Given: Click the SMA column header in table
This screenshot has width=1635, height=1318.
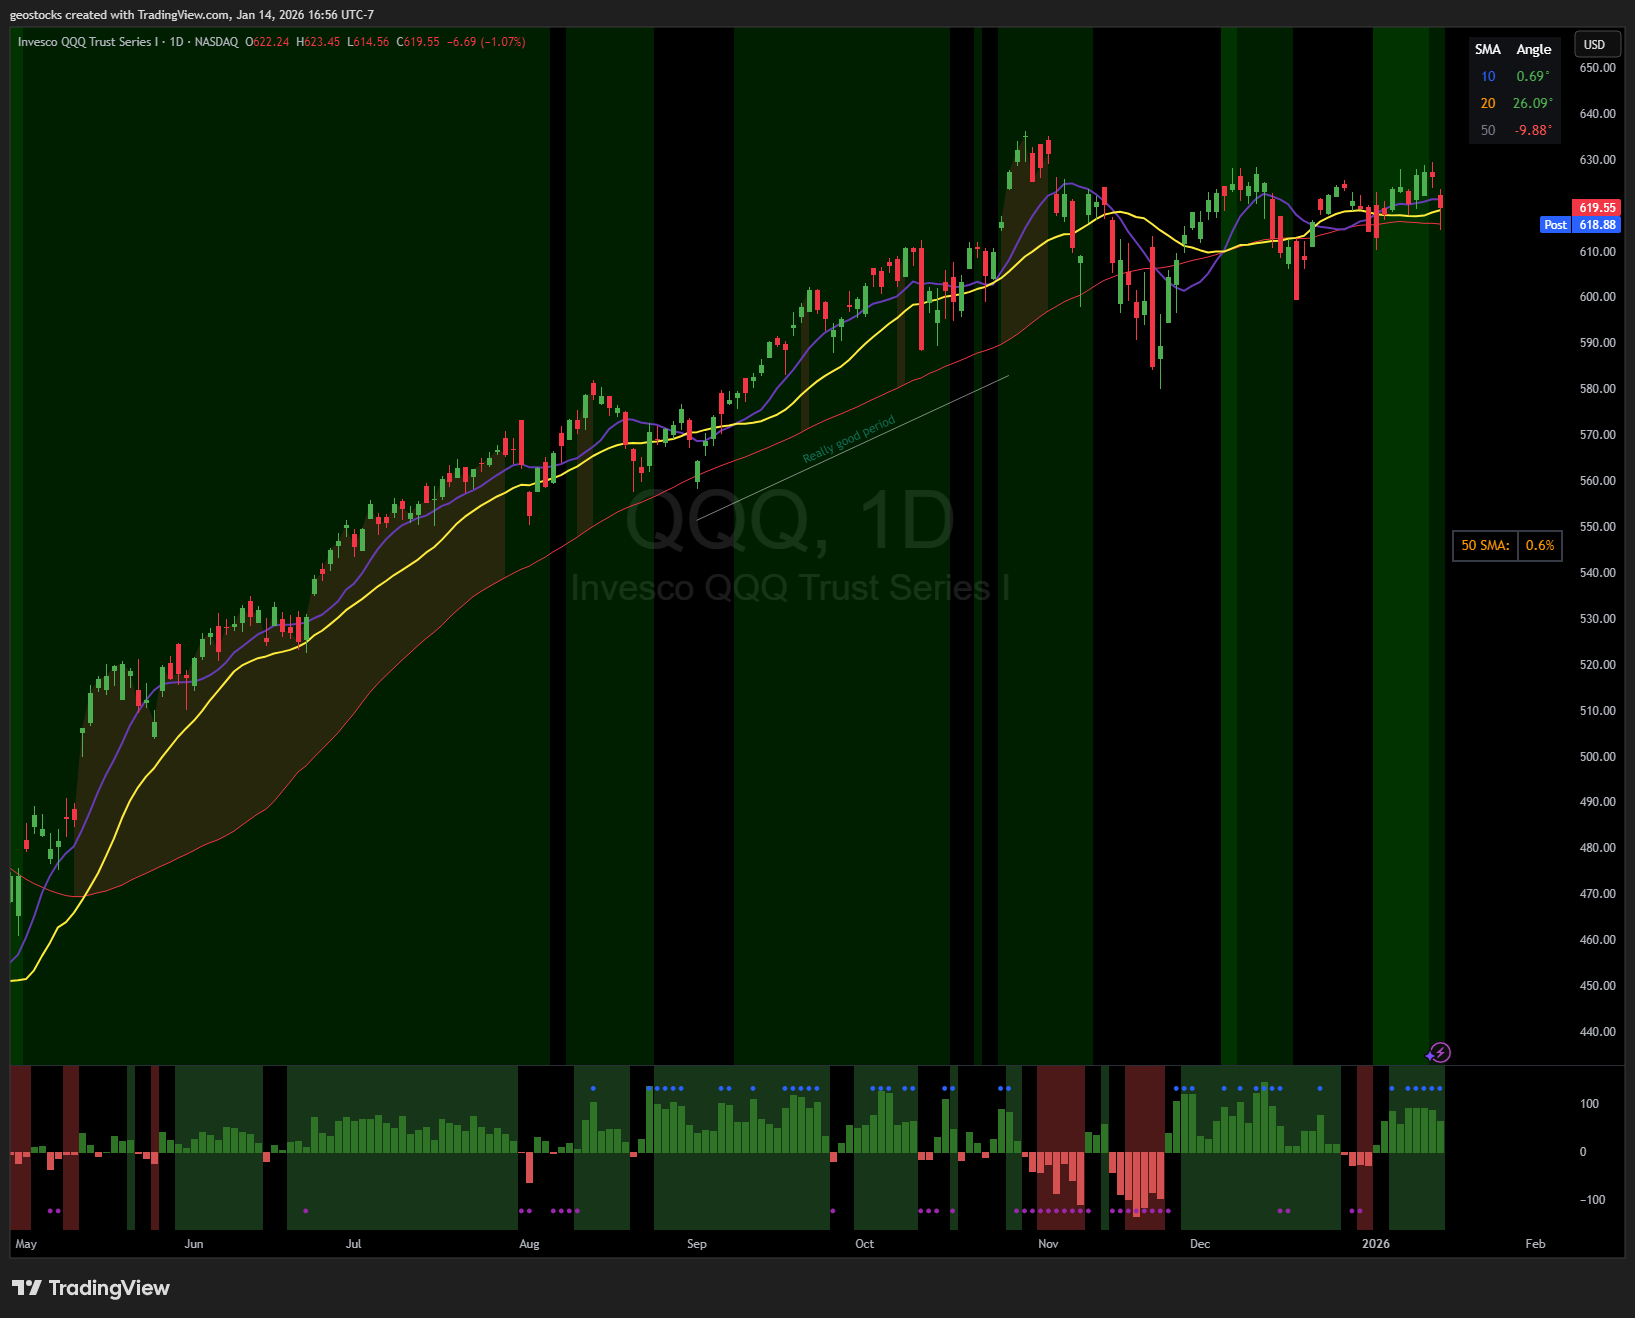Looking at the screenshot, I should [1488, 49].
